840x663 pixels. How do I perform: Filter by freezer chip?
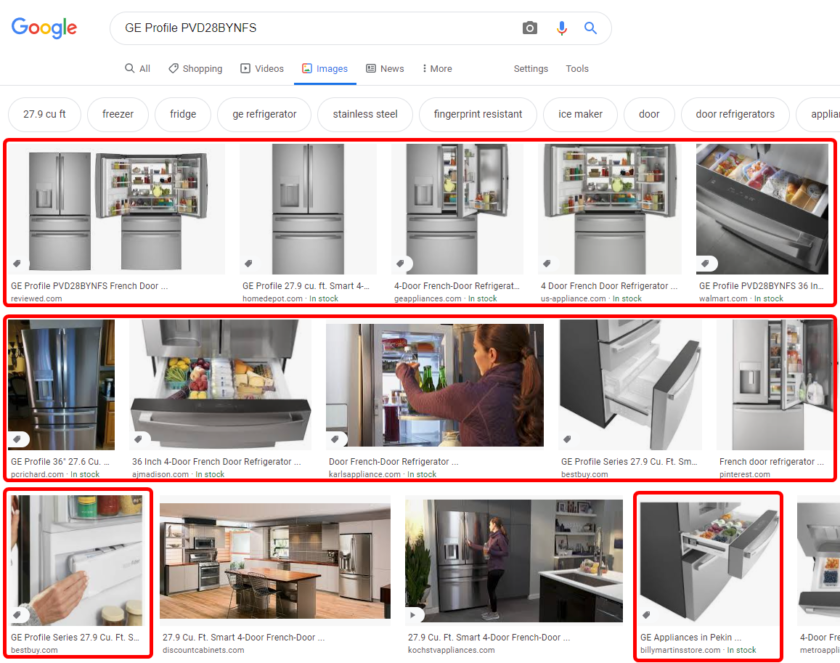pos(118,114)
